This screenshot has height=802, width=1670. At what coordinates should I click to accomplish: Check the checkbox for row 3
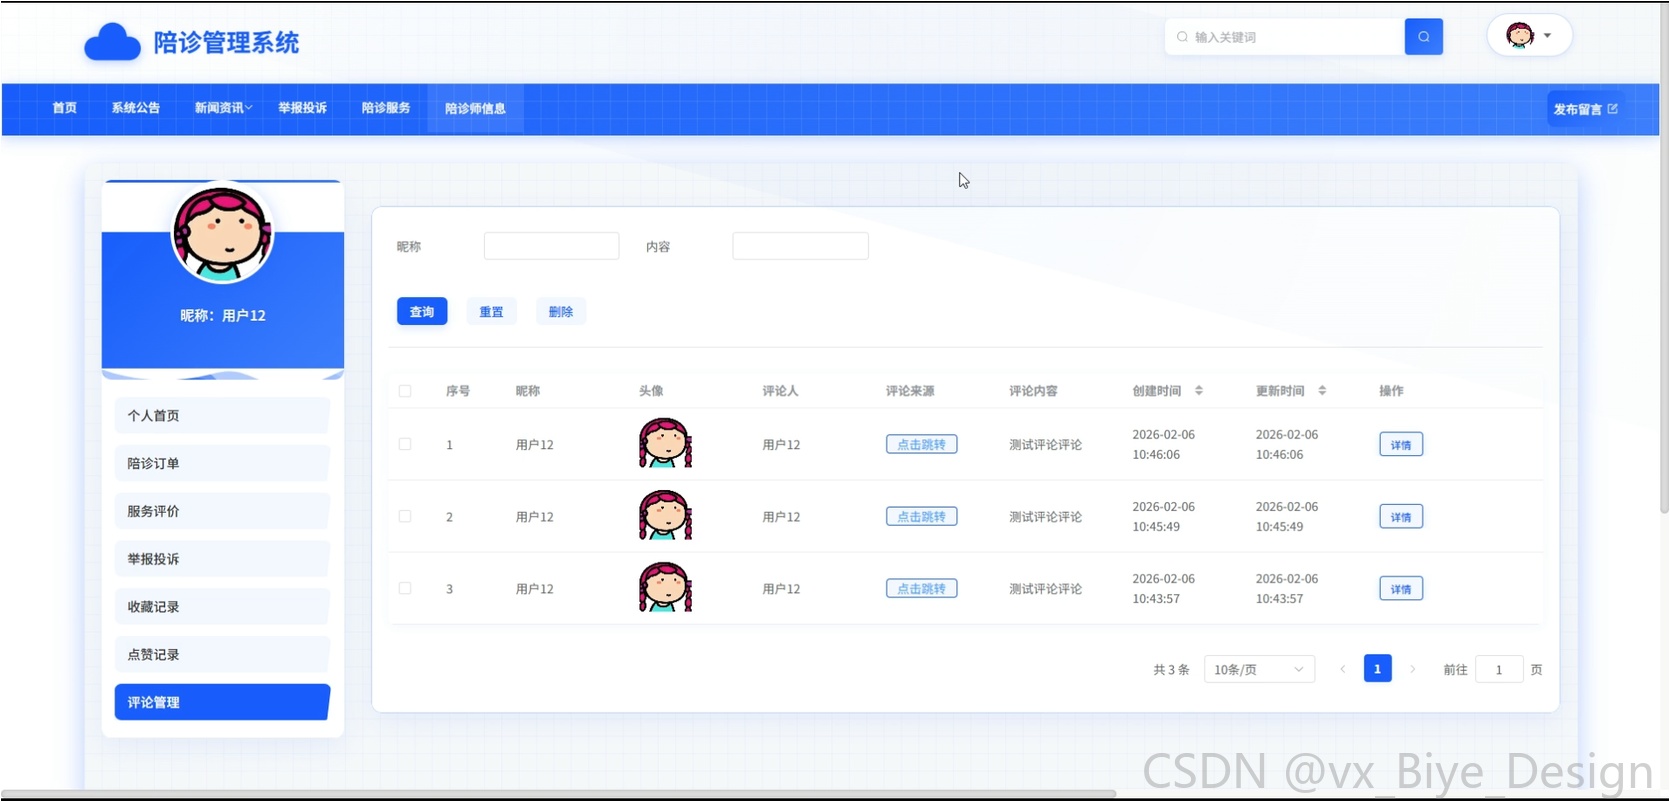click(x=405, y=588)
